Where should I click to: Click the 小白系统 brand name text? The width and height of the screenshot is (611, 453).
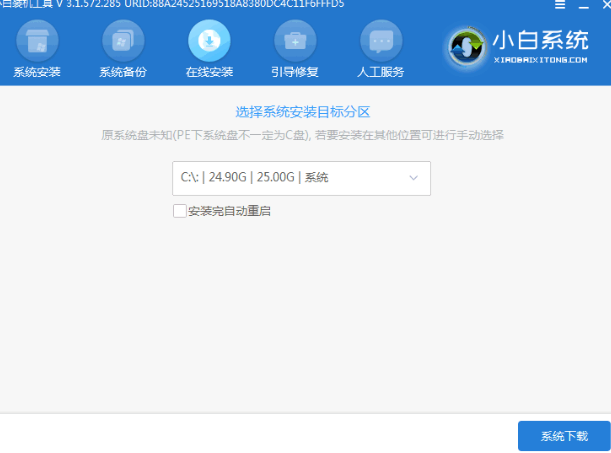(541, 40)
